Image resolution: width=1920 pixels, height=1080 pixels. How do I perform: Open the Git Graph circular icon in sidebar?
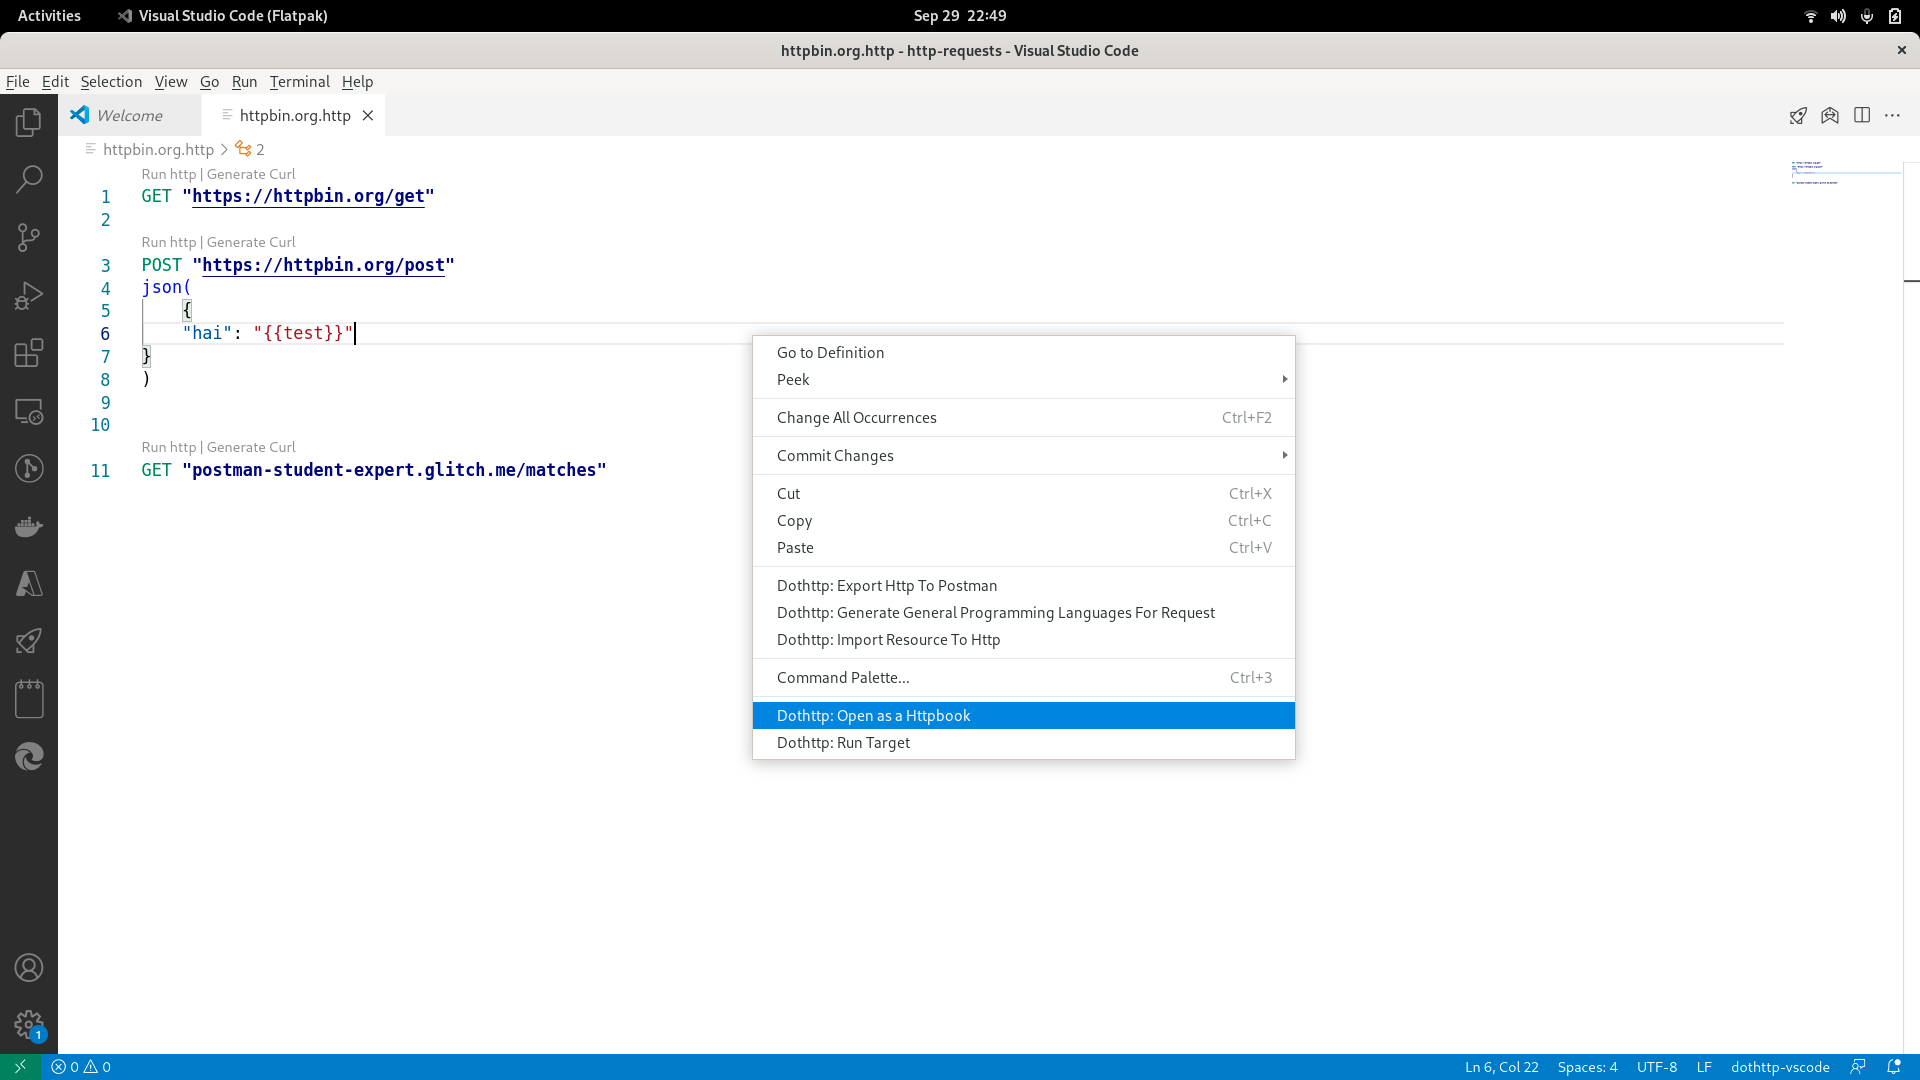tap(29, 469)
